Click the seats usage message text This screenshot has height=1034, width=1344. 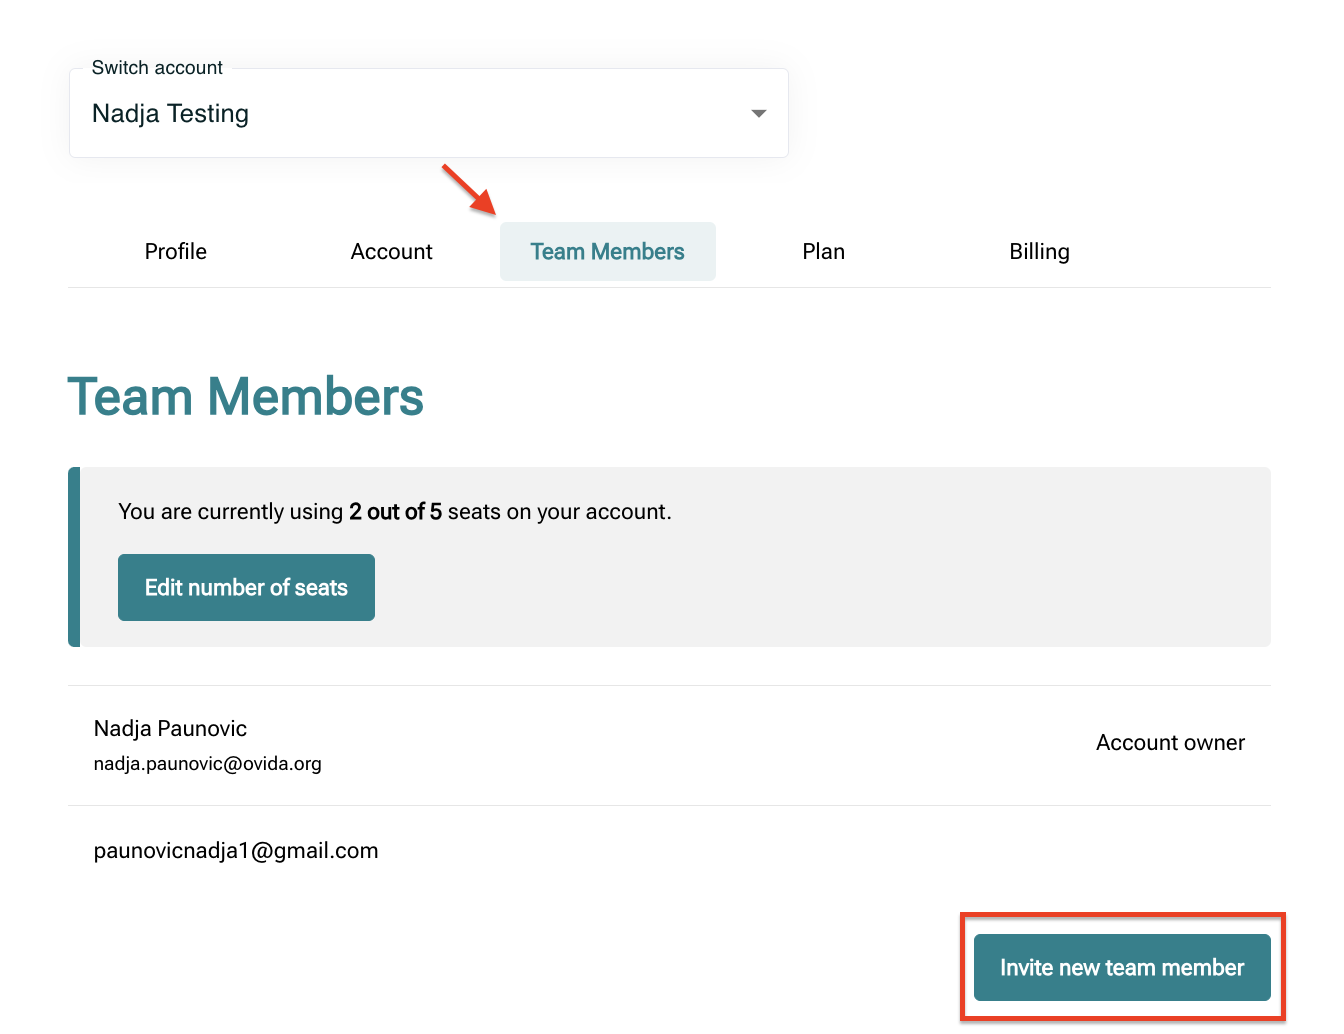click(395, 511)
